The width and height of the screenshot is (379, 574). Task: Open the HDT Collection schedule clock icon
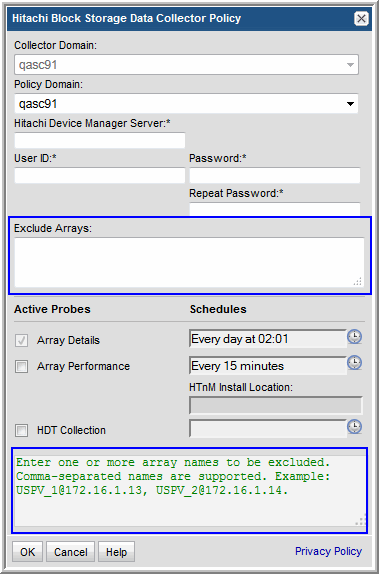(x=354, y=426)
